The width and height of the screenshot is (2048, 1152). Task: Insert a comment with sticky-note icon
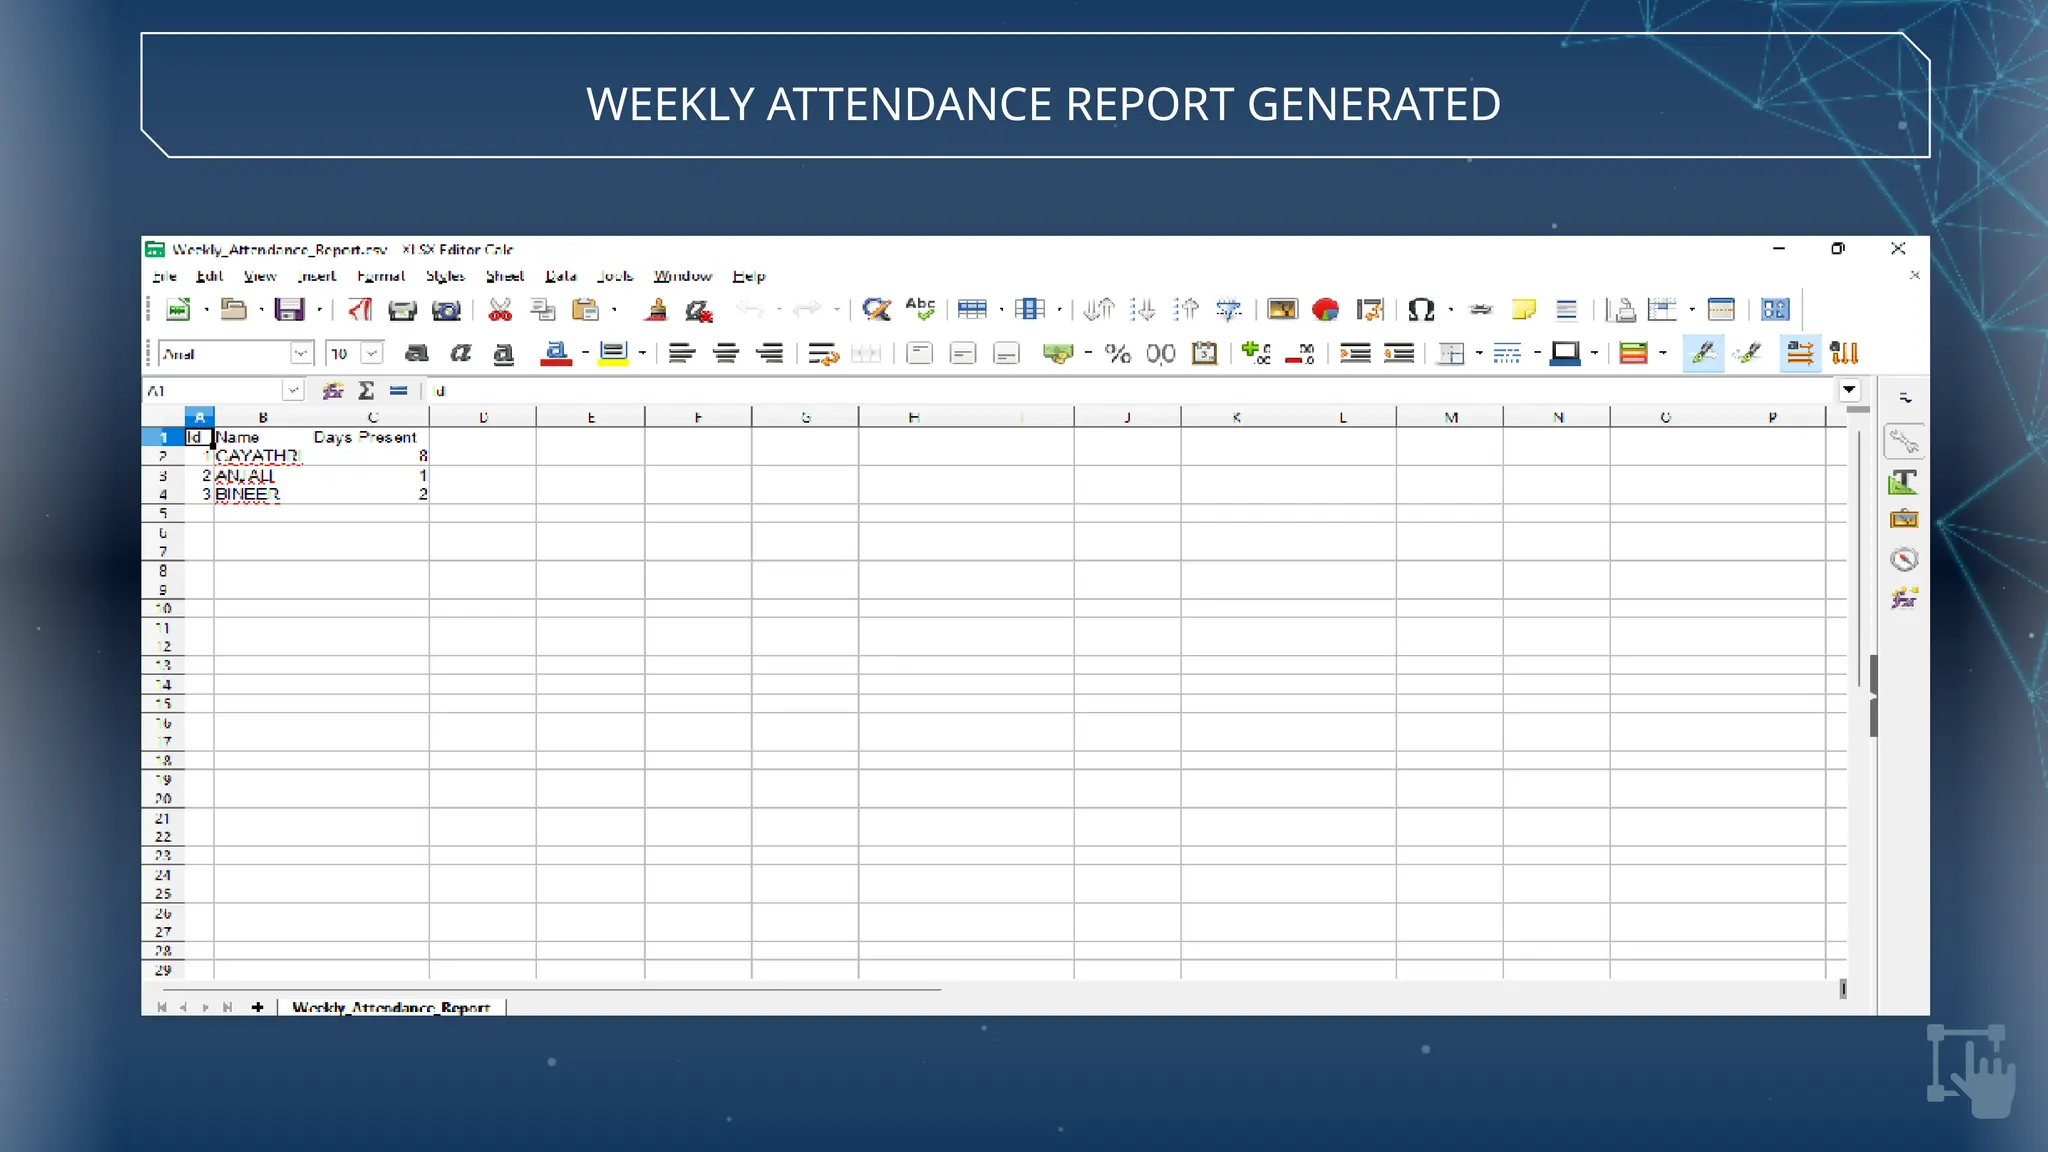pyautogui.click(x=1523, y=310)
